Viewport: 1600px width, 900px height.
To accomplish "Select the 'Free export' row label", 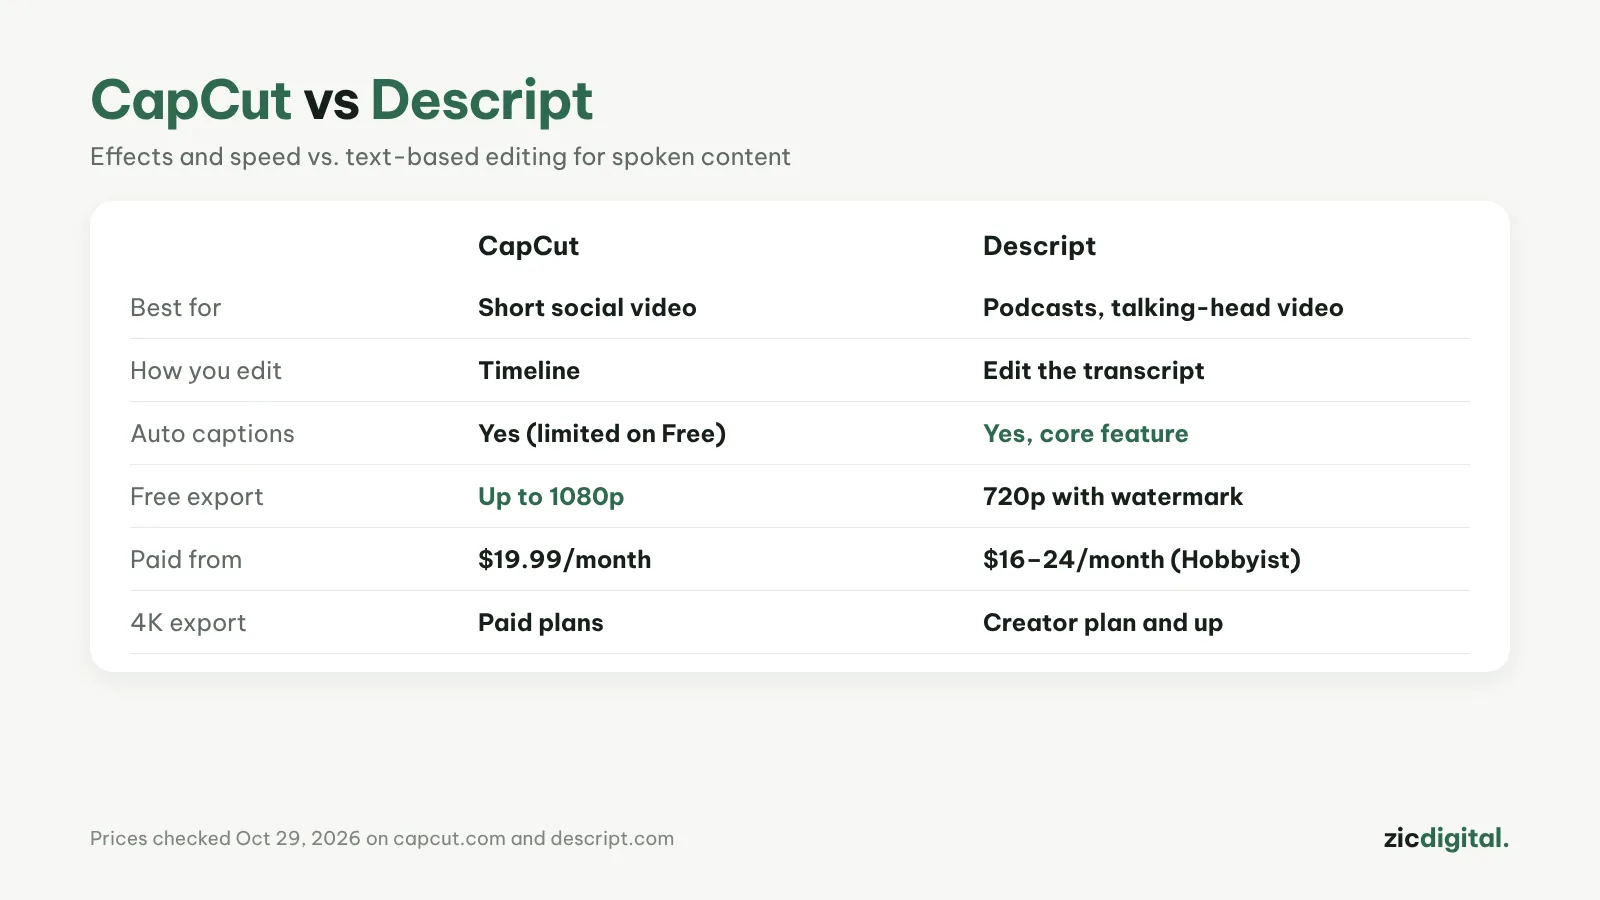I will [197, 497].
